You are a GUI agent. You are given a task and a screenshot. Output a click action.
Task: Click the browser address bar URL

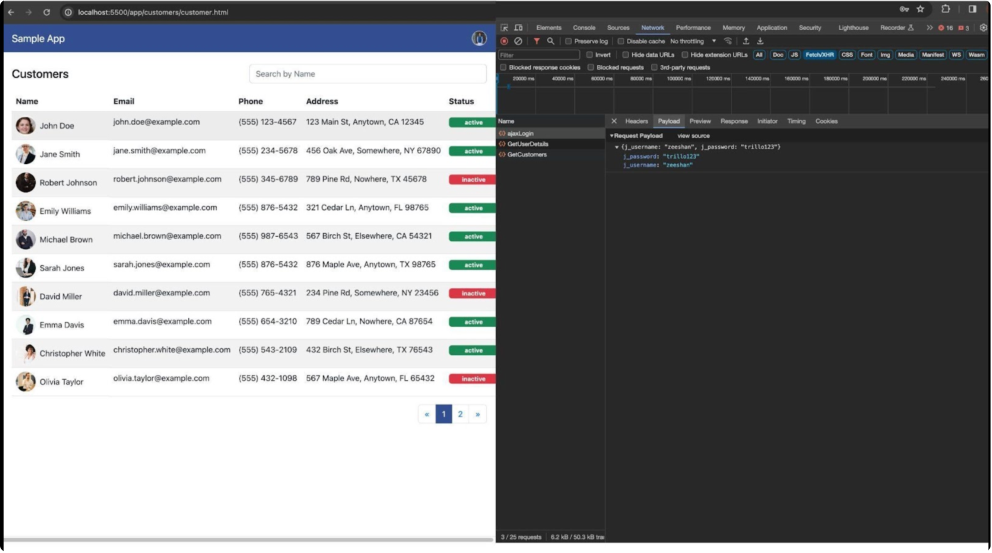point(153,12)
